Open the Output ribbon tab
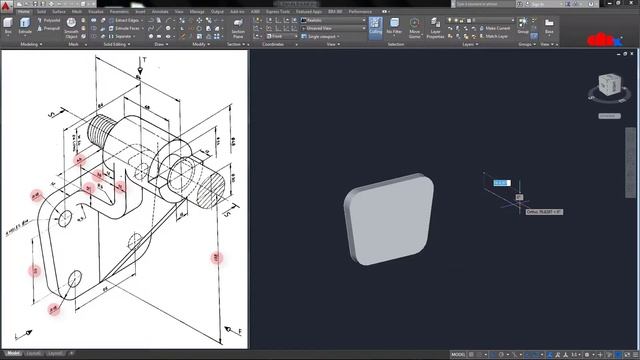Viewport: 640px width, 360px height. [217, 11]
